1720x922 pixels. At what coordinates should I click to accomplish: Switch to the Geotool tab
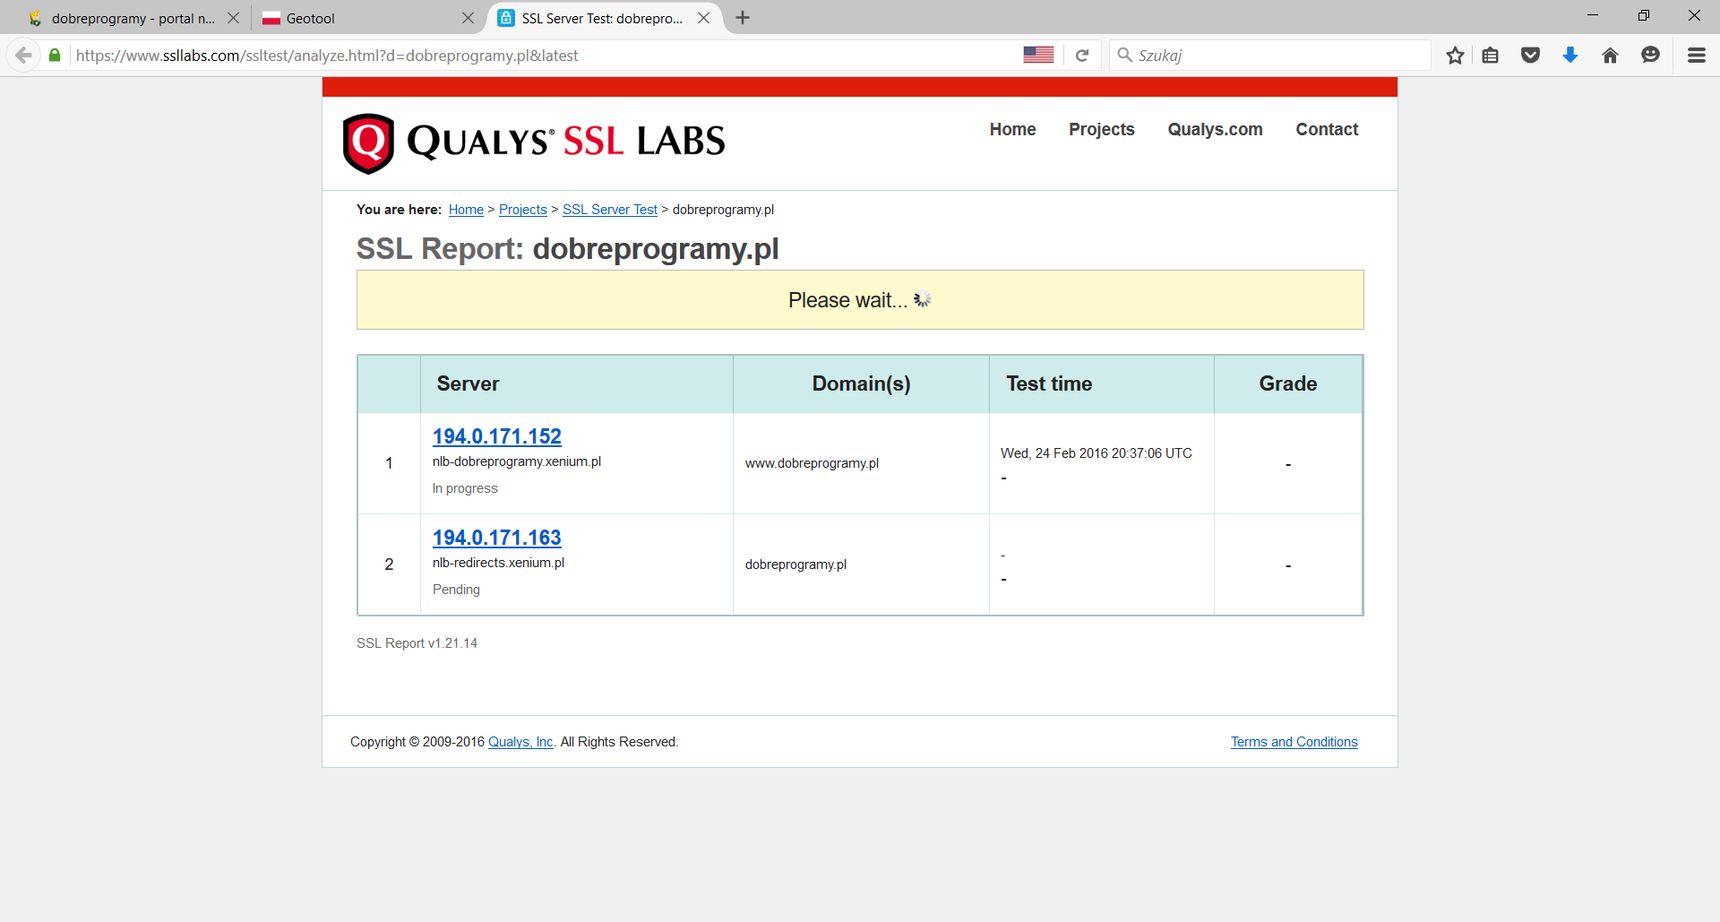(365, 18)
